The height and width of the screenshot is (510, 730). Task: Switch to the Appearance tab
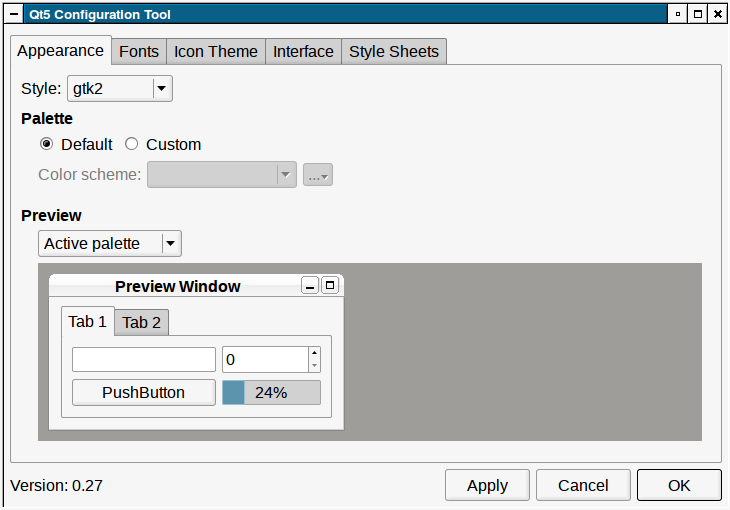tap(61, 50)
